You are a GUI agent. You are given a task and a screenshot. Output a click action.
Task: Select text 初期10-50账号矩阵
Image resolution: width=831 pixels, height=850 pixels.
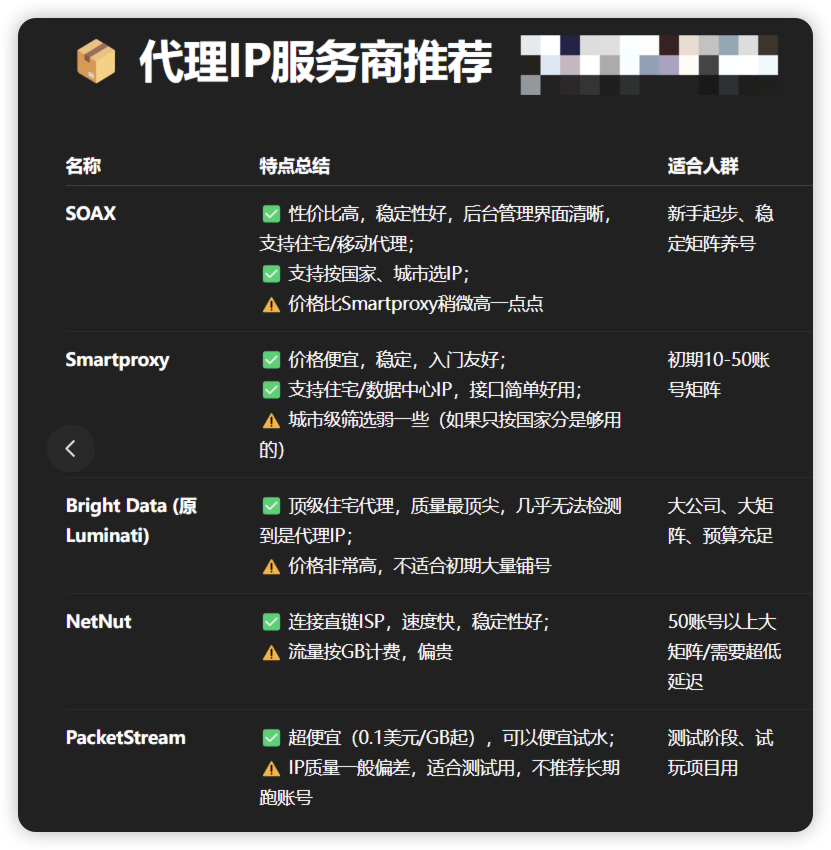pos(719,375)
